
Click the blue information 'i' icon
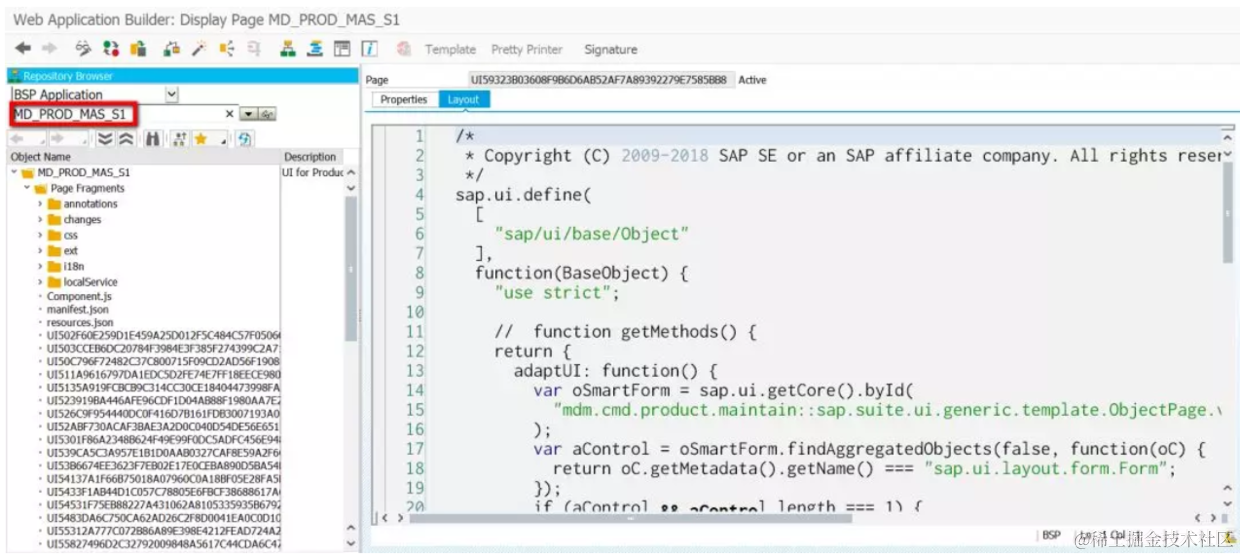(x=369, y=48)
